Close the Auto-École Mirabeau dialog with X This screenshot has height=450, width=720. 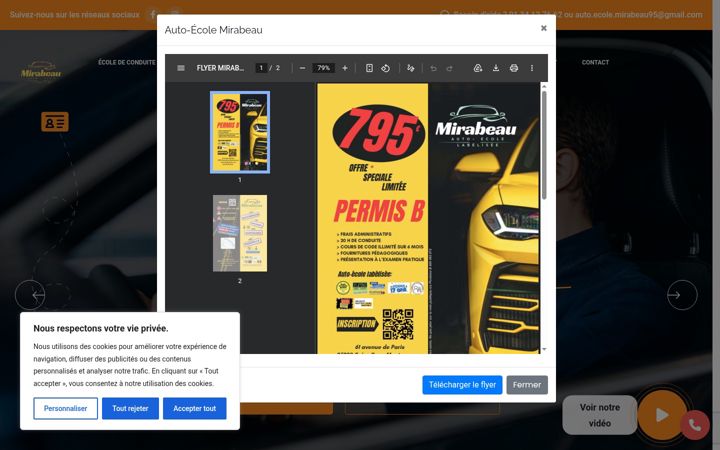[544, 28]
